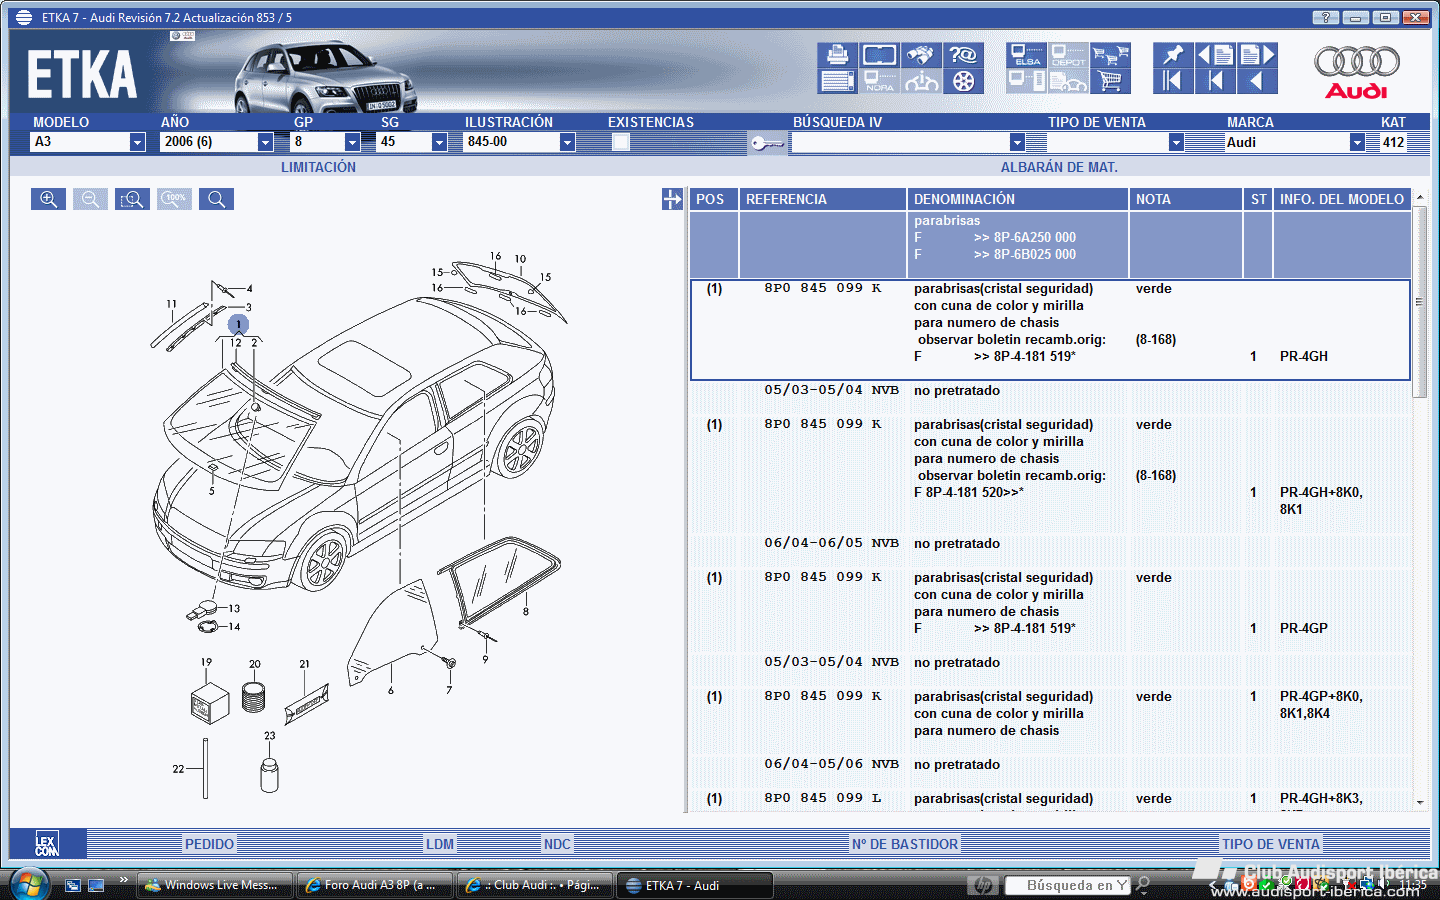Jump to first with double-bar arrow icon
This screenshot has width=1440, height=900.
point(1173,81)
